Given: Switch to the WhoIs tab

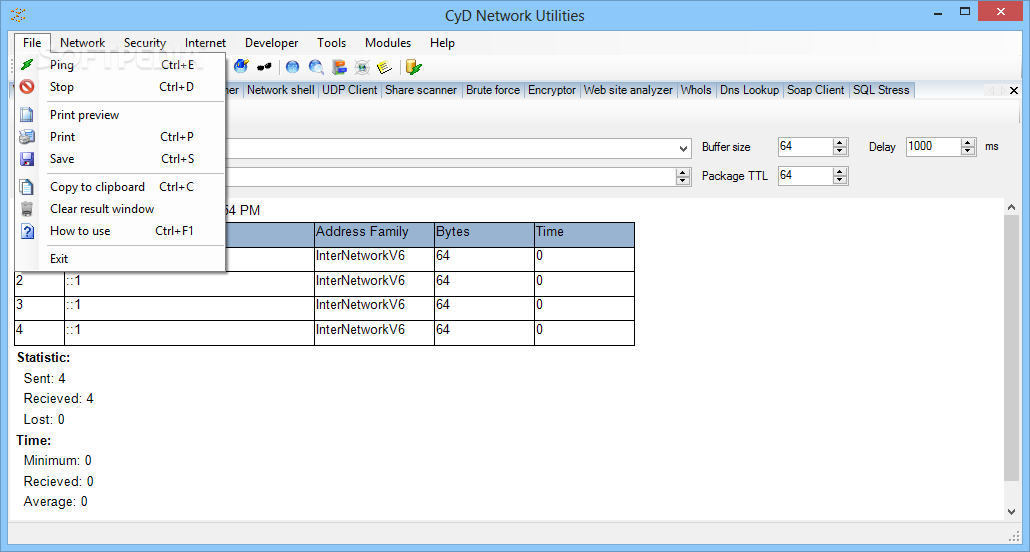Looking at the screenshot, I should [x=696, y=90].
